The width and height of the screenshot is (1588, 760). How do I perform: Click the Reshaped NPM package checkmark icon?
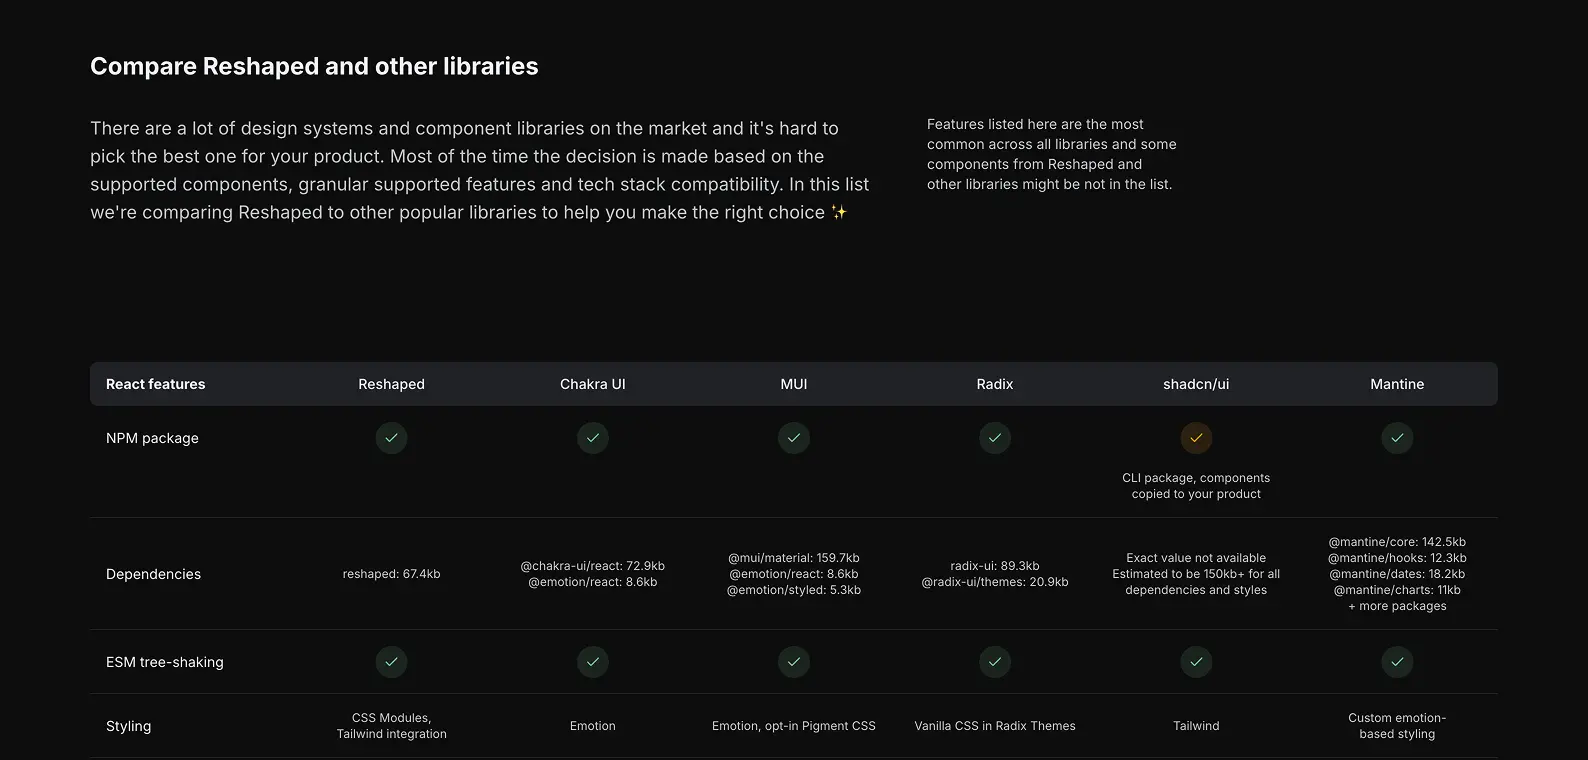pyautogui.click(x=392, y=438)
